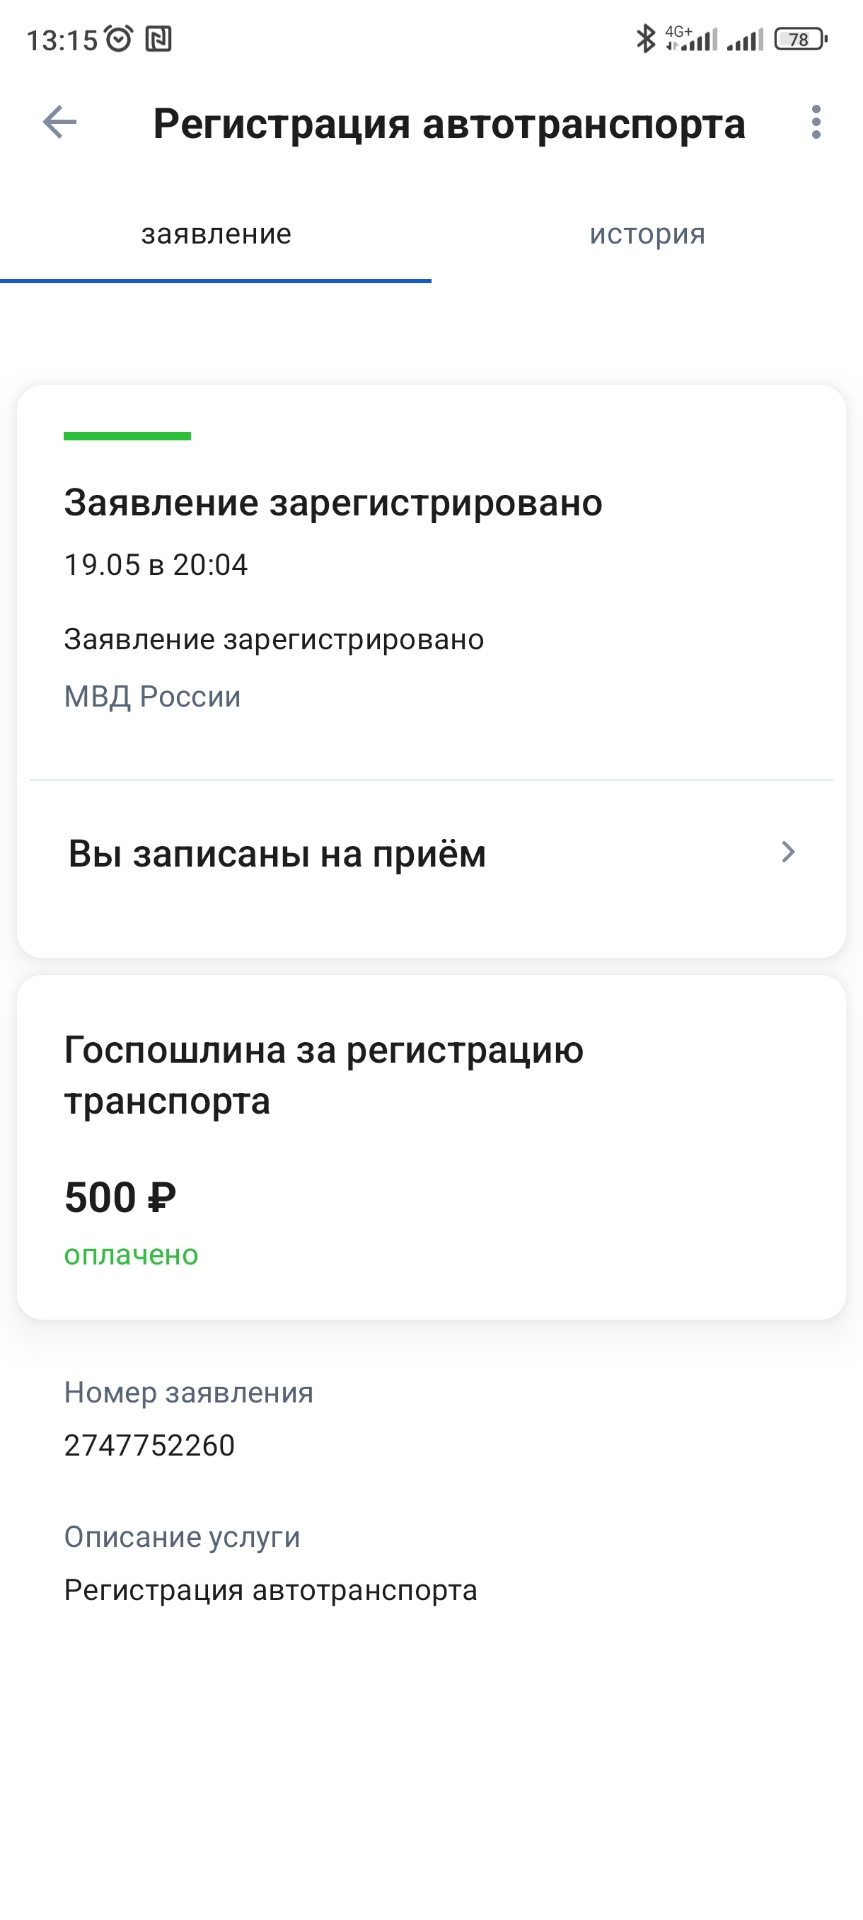The image size is (863, 1920).
Task: Switch to the "заявление" tab
Action: 216,235
